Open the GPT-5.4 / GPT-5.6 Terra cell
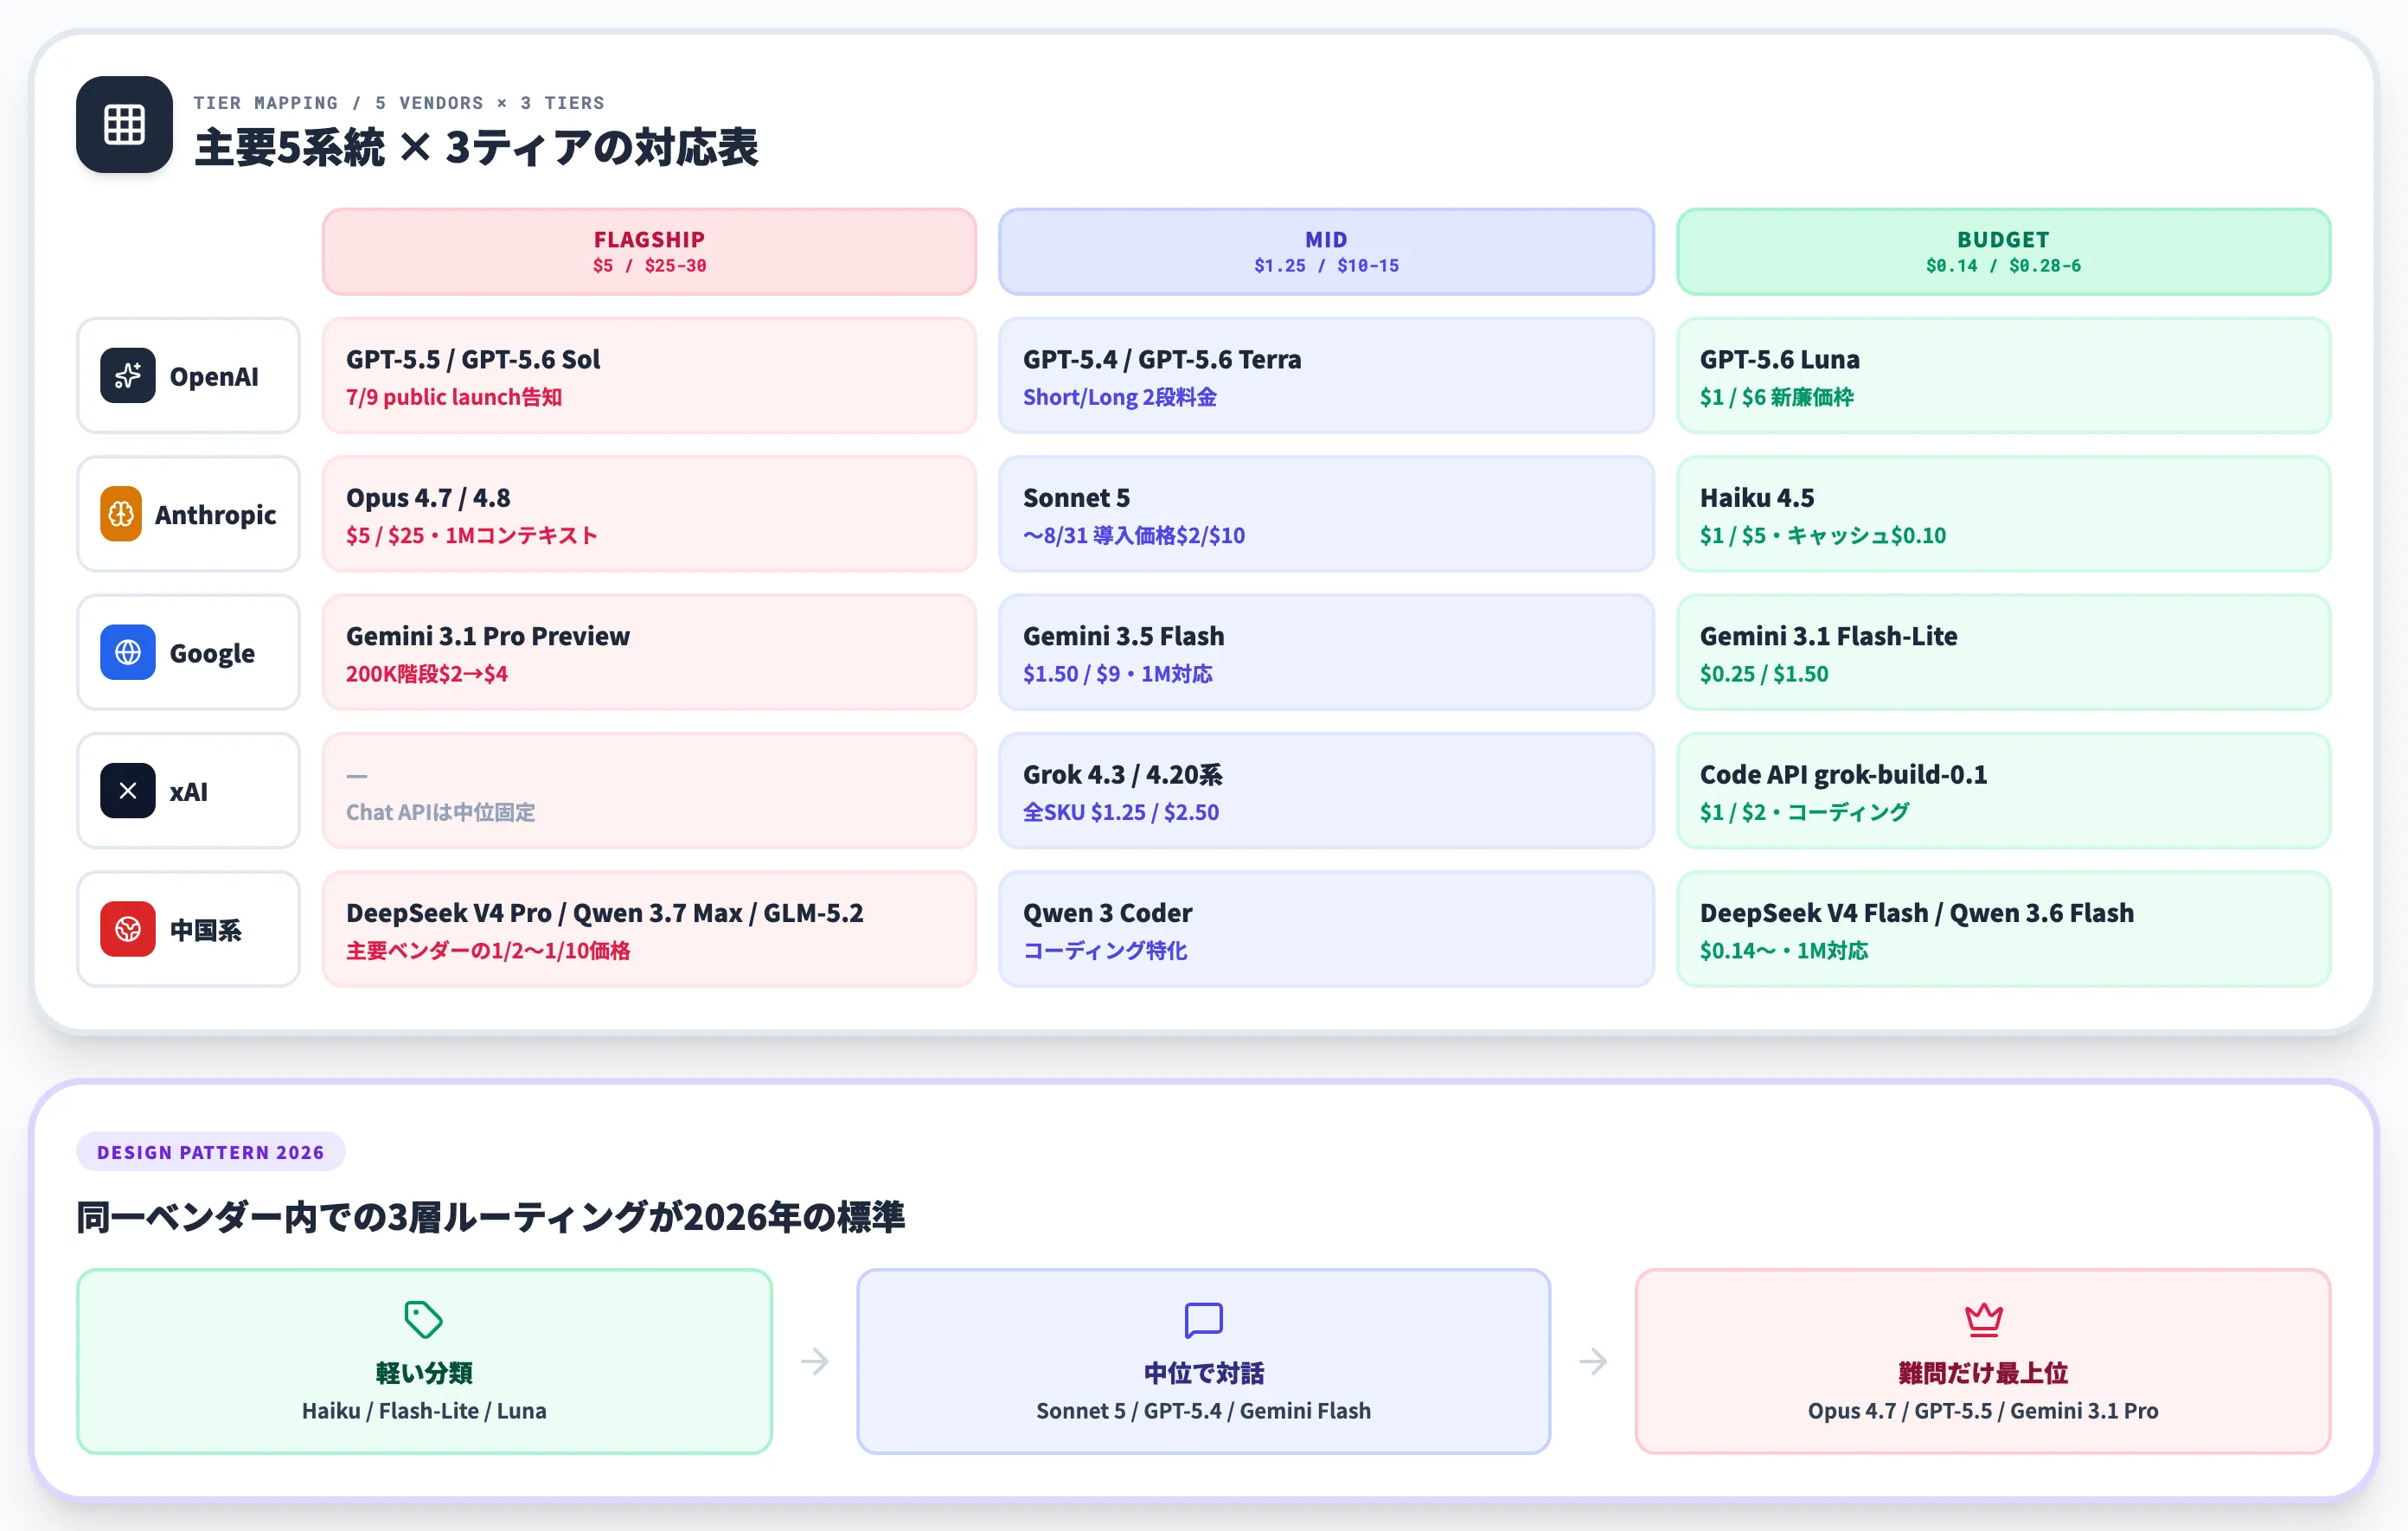Screen dimensions: 2408x1531 (1326, 376)
